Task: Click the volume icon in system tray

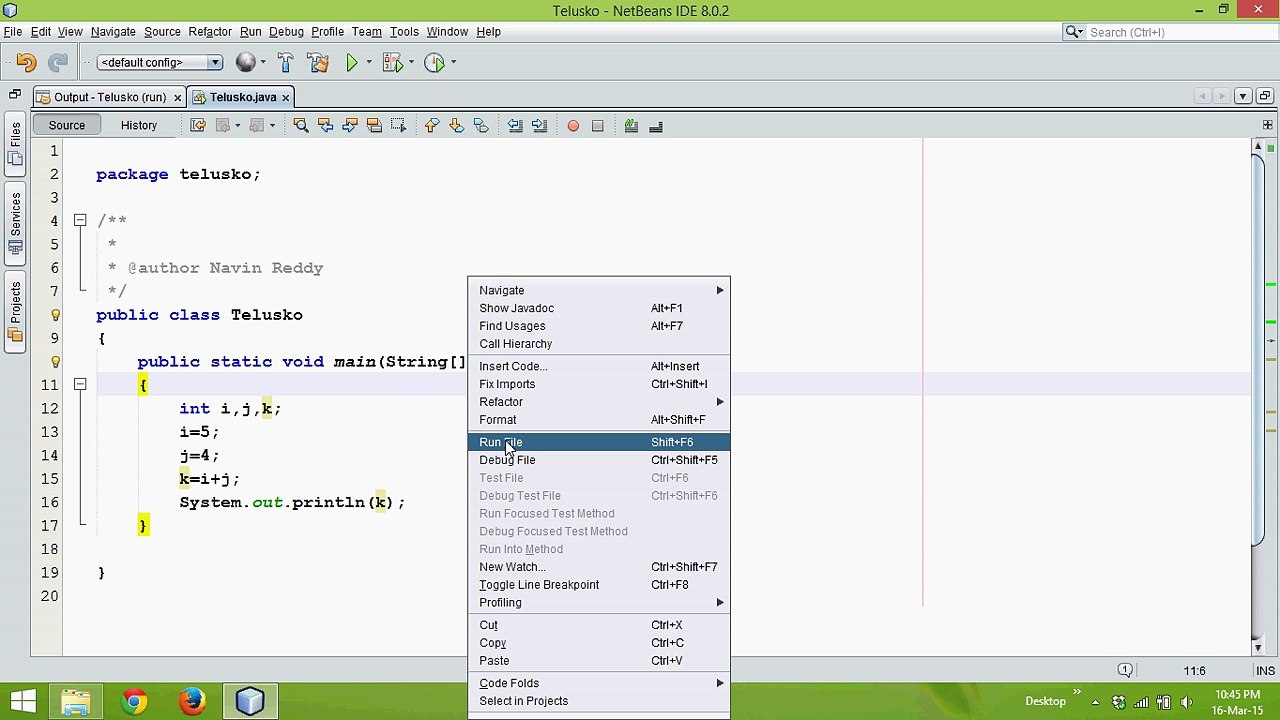Action: tap(1187, 702)
